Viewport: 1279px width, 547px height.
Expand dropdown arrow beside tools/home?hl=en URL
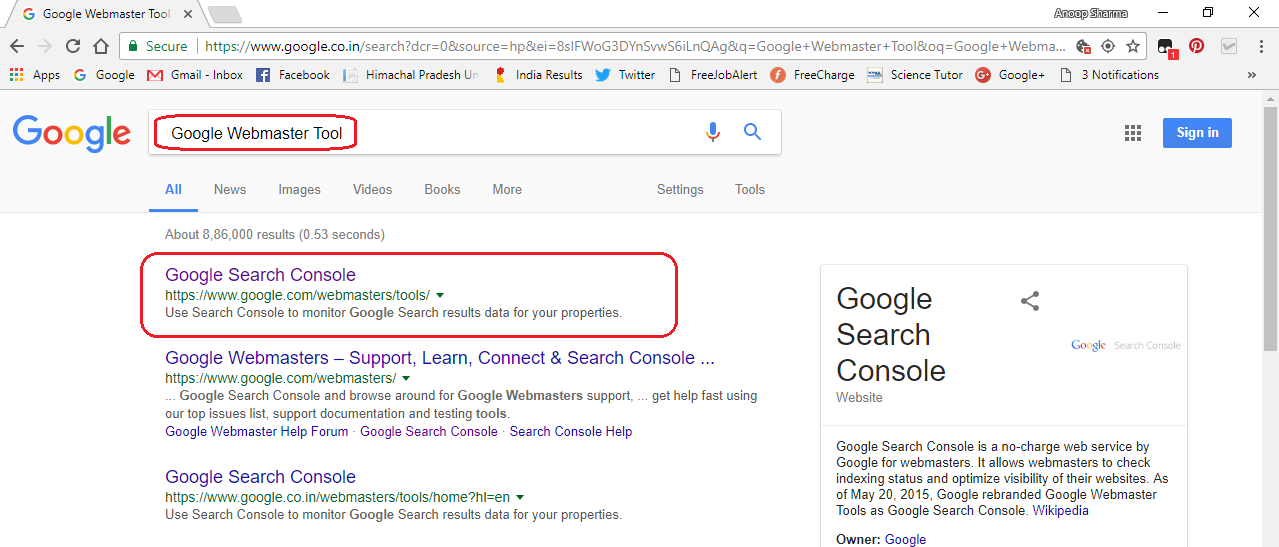tap(520, 497)
